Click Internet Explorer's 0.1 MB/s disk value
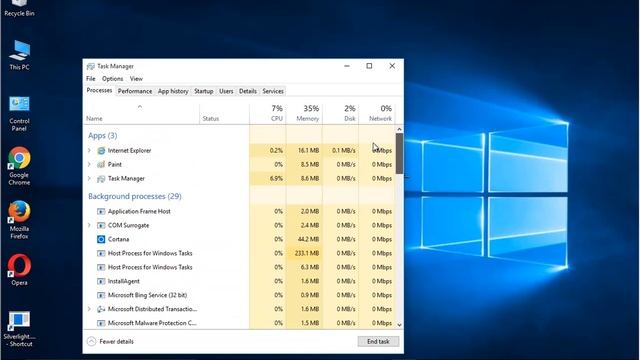 344,151
